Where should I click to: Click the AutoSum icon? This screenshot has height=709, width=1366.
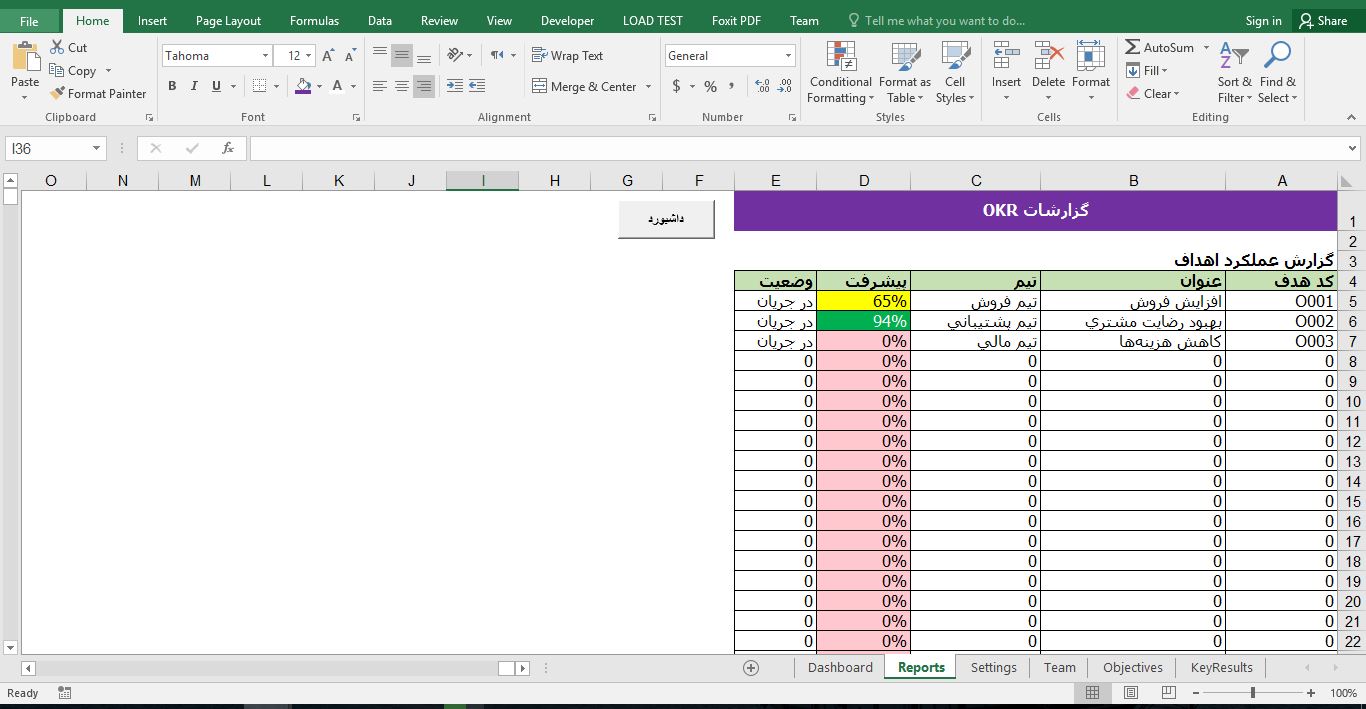[1135, 47]
